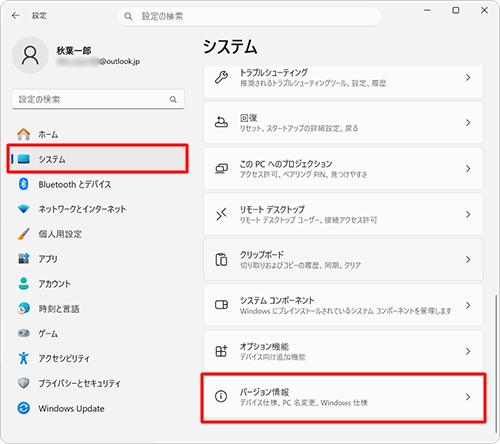Viewport: 500px width, 444px height.
Task: Select ゲーム in the sidebar
Action: [x=98, y=333]
